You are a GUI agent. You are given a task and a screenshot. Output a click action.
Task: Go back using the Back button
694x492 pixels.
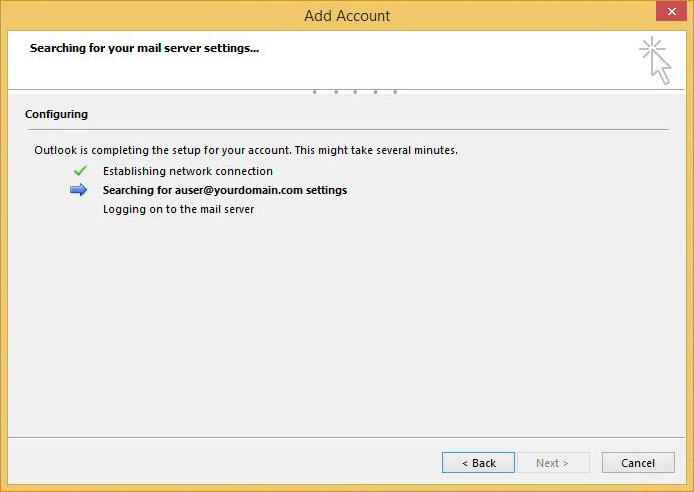(x=478, y=462)
